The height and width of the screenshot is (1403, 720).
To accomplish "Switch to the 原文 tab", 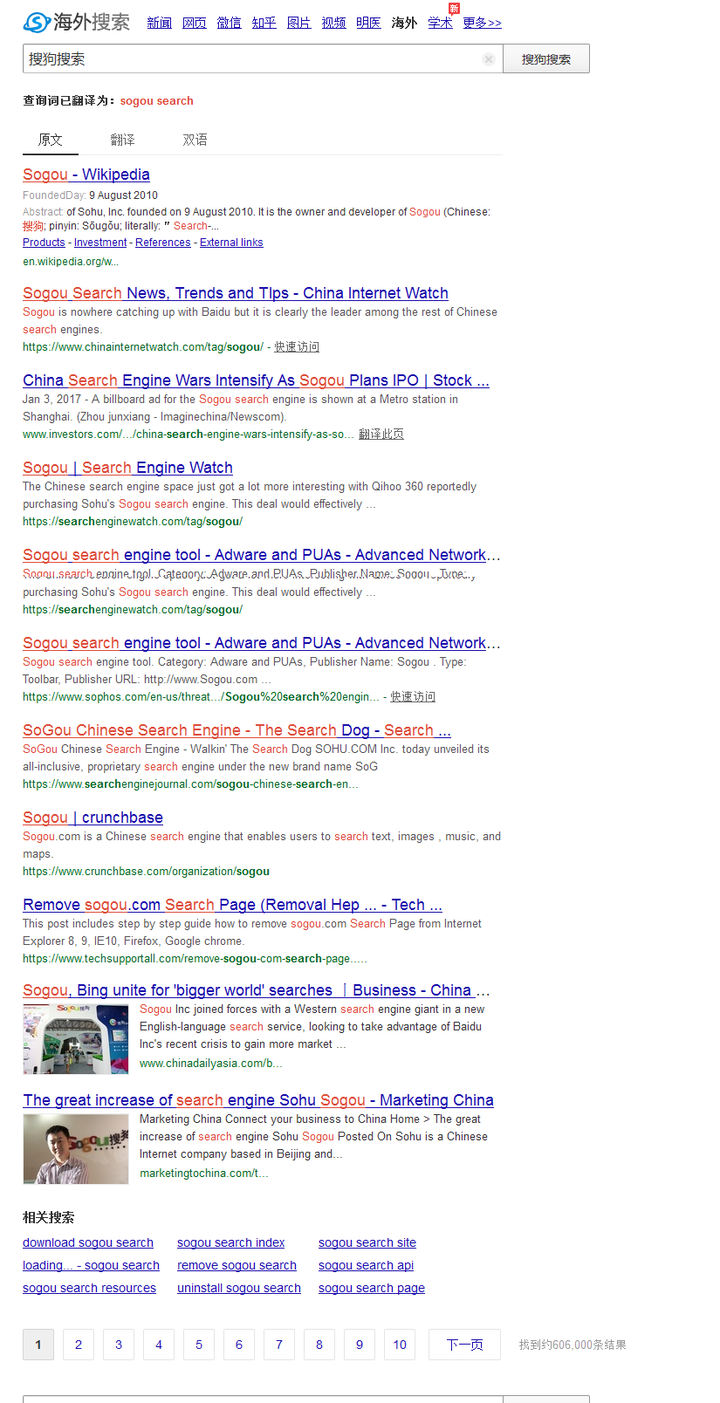I will [x=50, y=140].
